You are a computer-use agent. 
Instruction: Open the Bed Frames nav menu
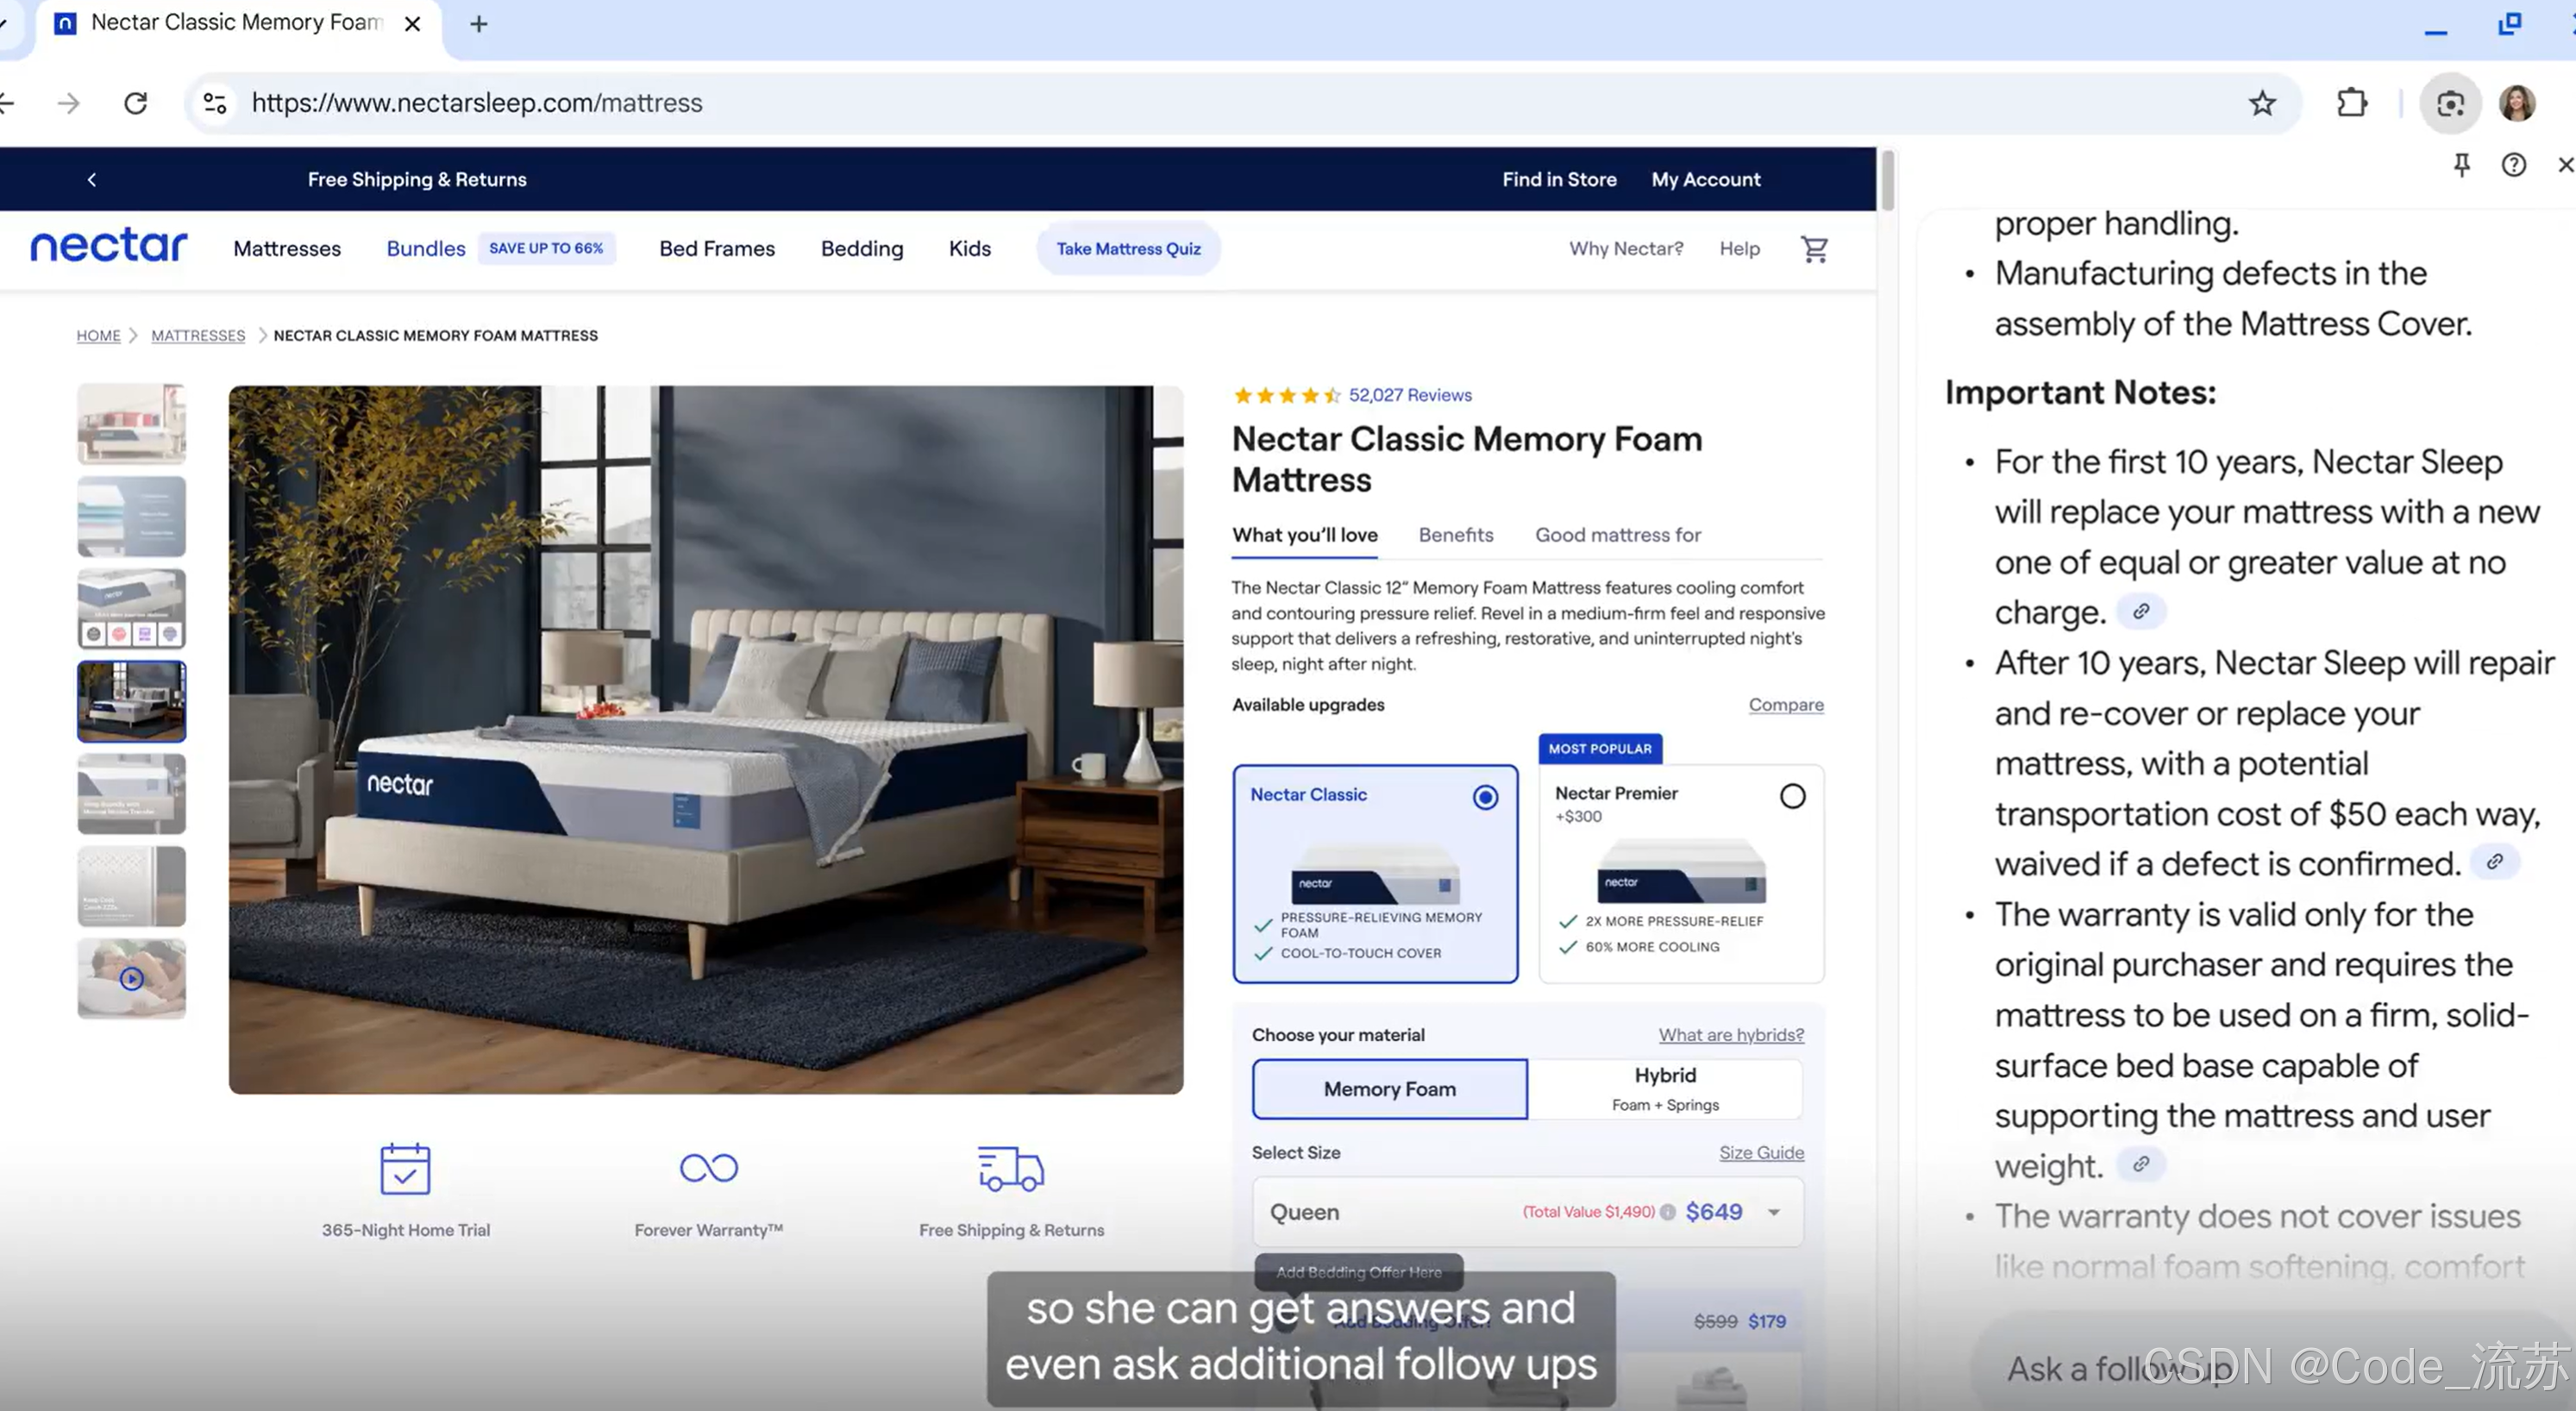click(x=717, y=248)
